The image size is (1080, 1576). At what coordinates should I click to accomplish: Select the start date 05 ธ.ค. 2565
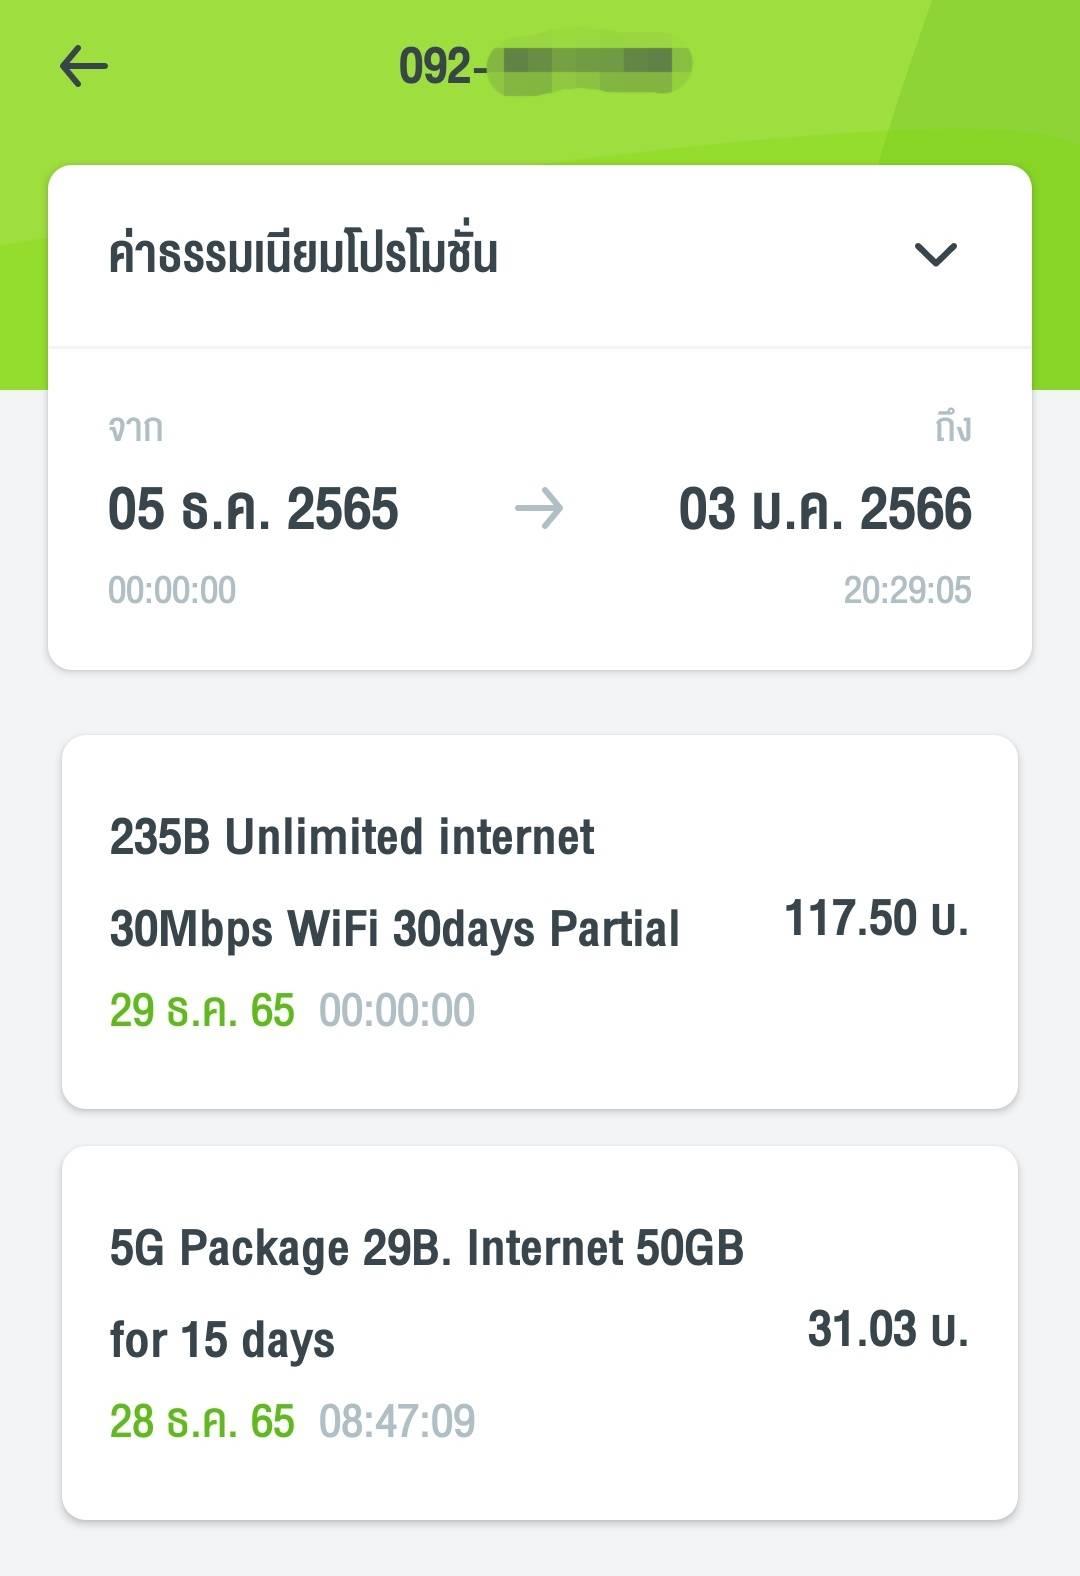coord(253,509)
